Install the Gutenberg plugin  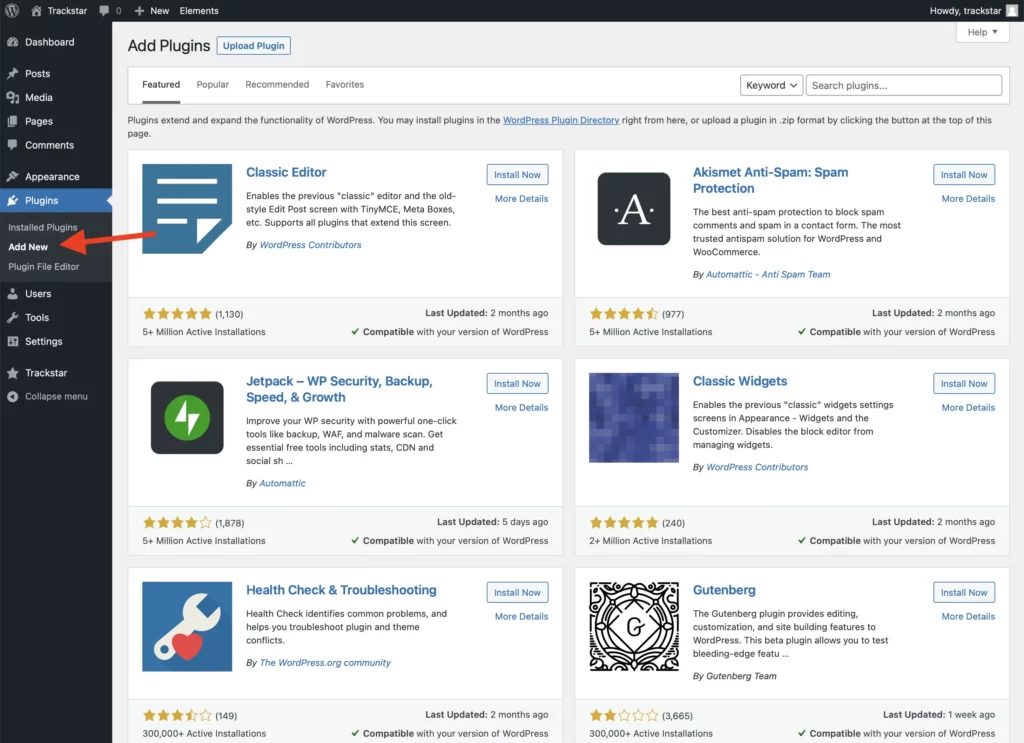(964, 592)
